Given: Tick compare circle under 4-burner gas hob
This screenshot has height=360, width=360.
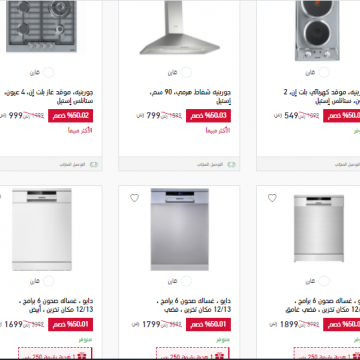Looking at the screenshot, I should click(x=48, y=72).
